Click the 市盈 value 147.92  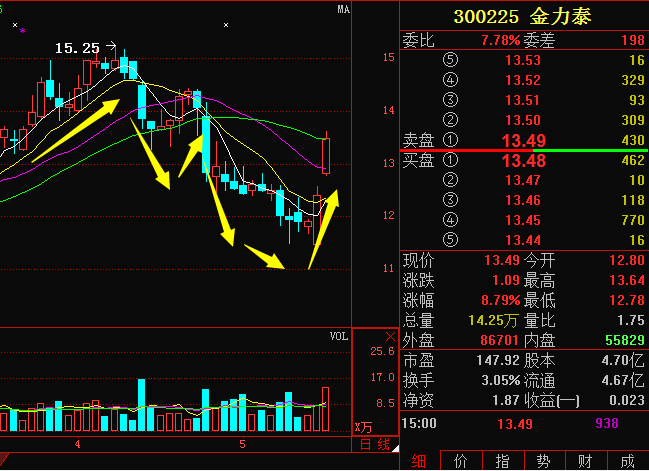tap(498, 360)
